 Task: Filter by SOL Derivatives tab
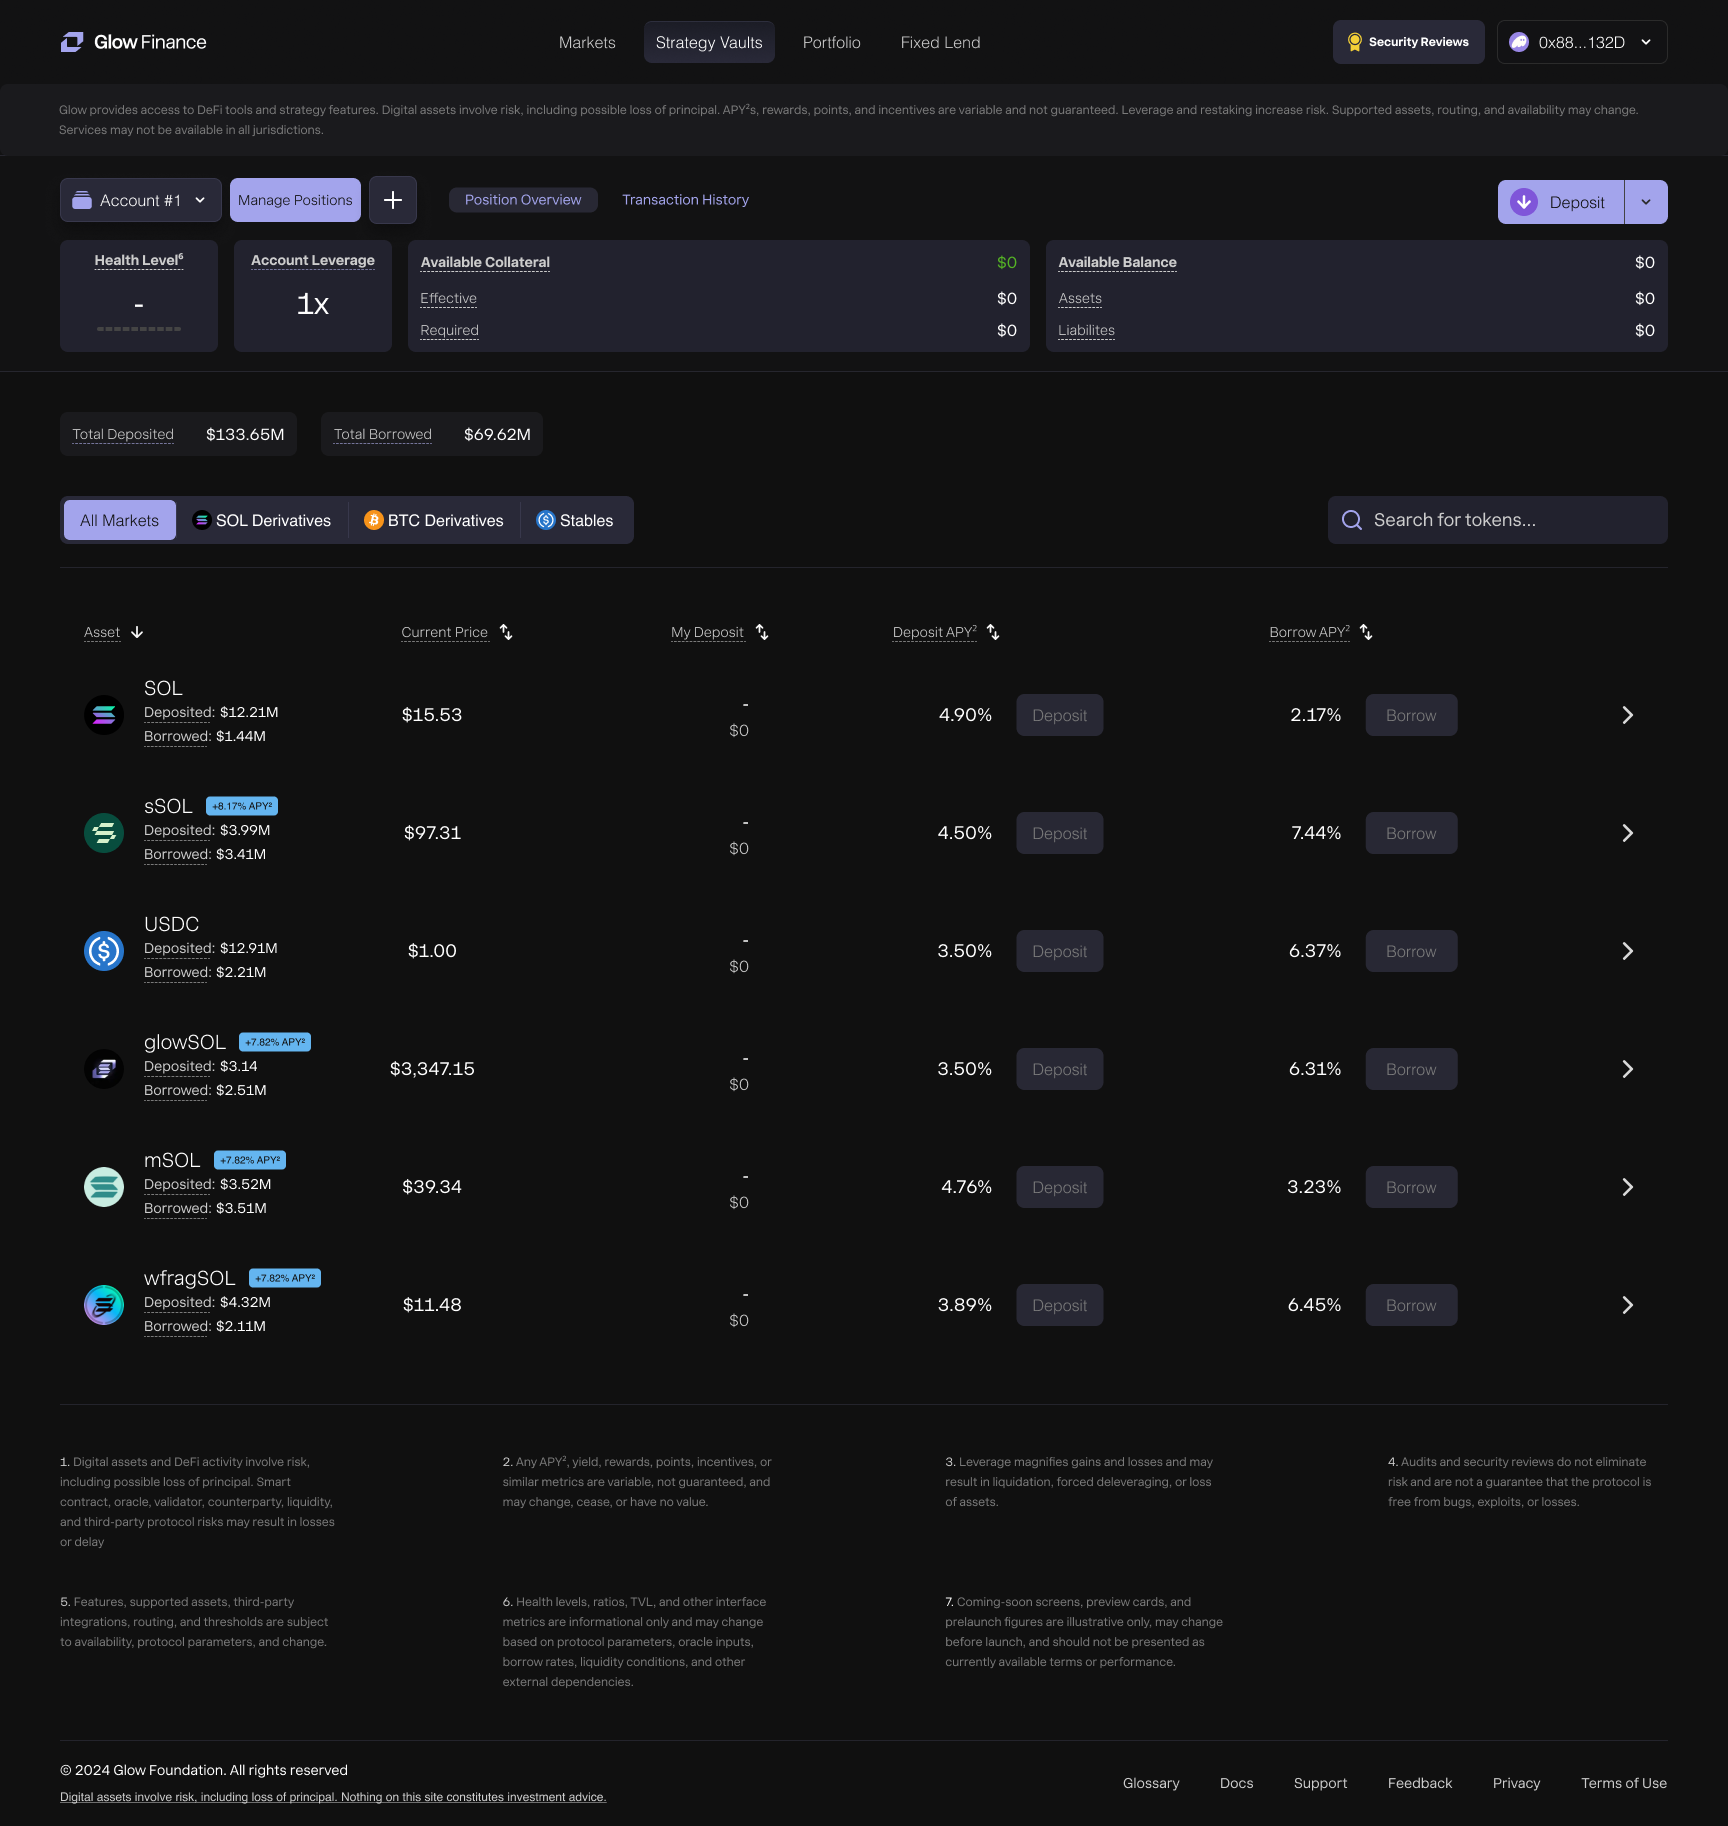click(262, 520)
